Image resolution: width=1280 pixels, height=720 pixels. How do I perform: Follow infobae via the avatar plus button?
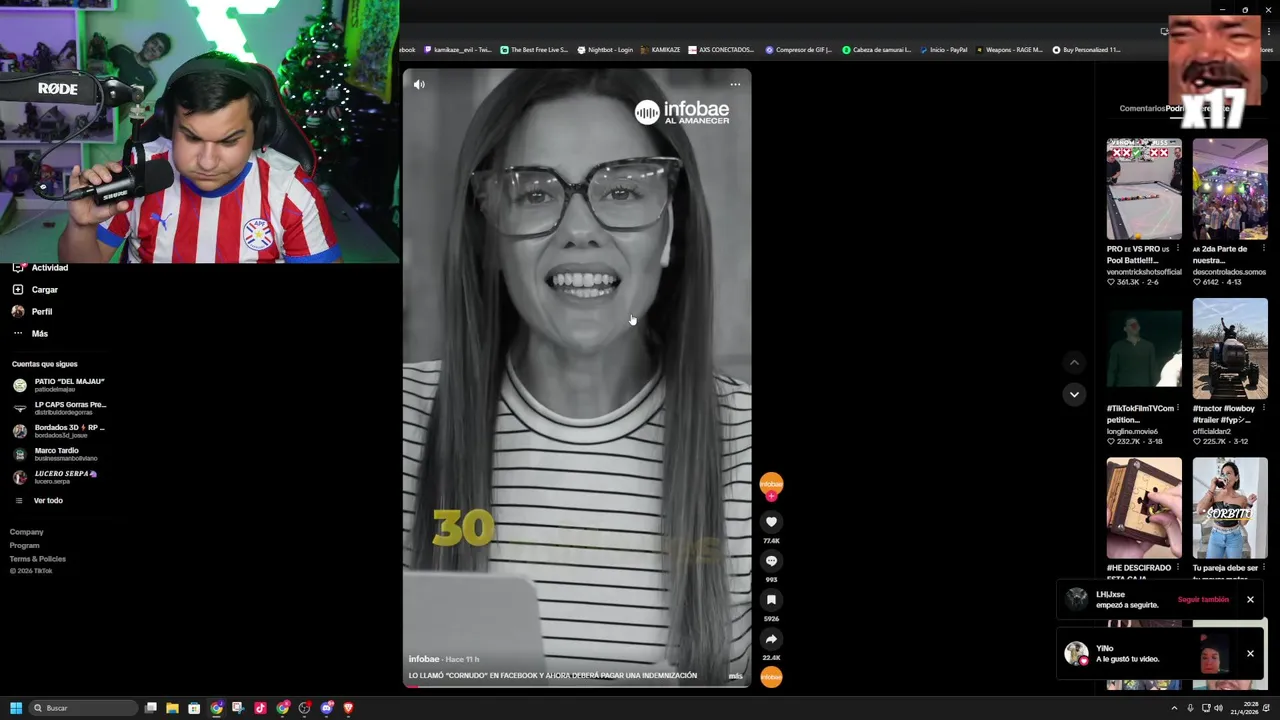pos(771,496)
